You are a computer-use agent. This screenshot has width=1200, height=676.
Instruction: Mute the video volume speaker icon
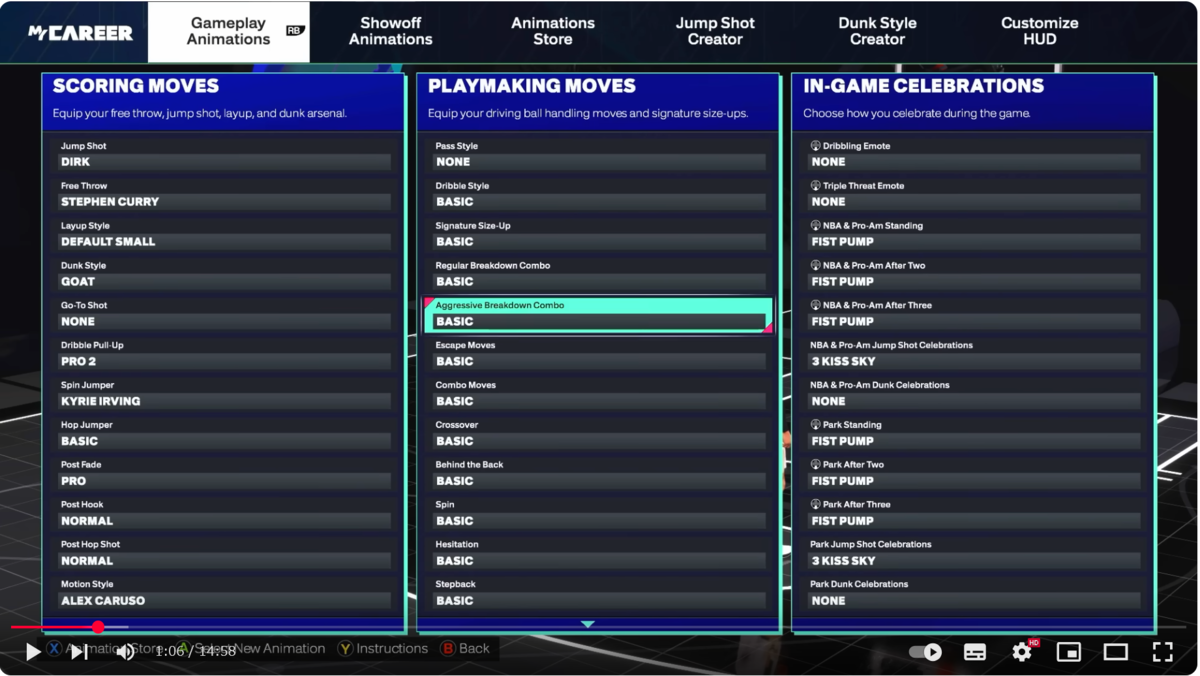[126, 652]
